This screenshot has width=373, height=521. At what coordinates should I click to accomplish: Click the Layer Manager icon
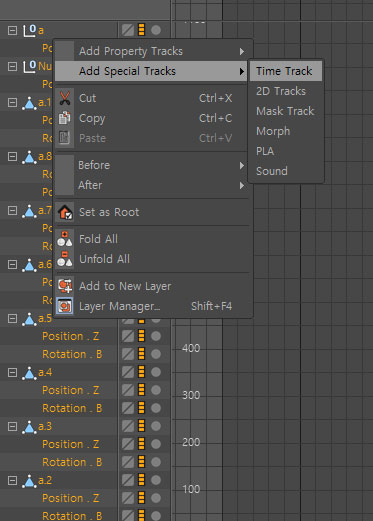pos(65,306)
